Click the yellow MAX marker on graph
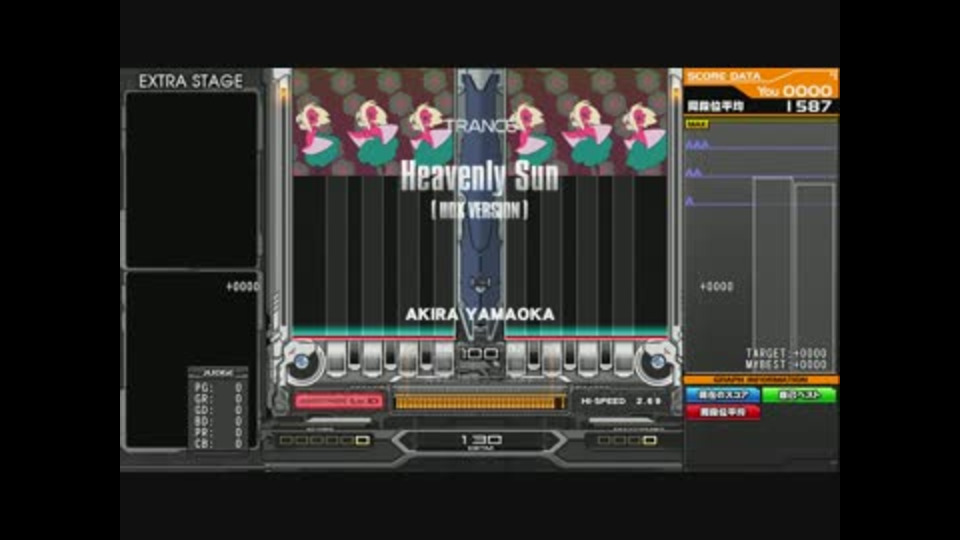The width and height of the screenshot is (960, 540). (x=697, y=124)
